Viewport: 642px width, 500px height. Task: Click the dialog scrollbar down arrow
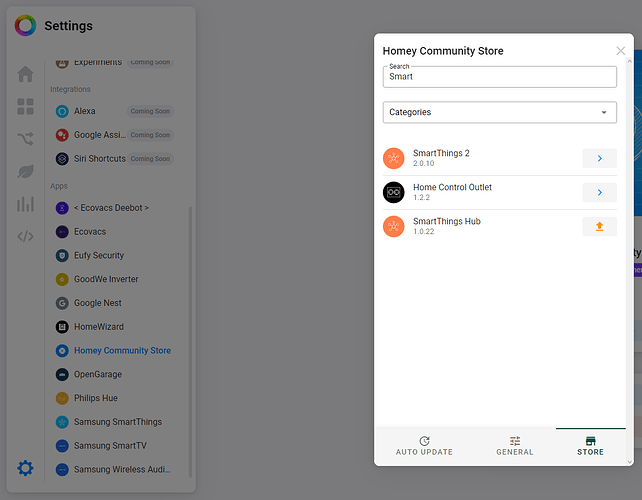[630, 462]
